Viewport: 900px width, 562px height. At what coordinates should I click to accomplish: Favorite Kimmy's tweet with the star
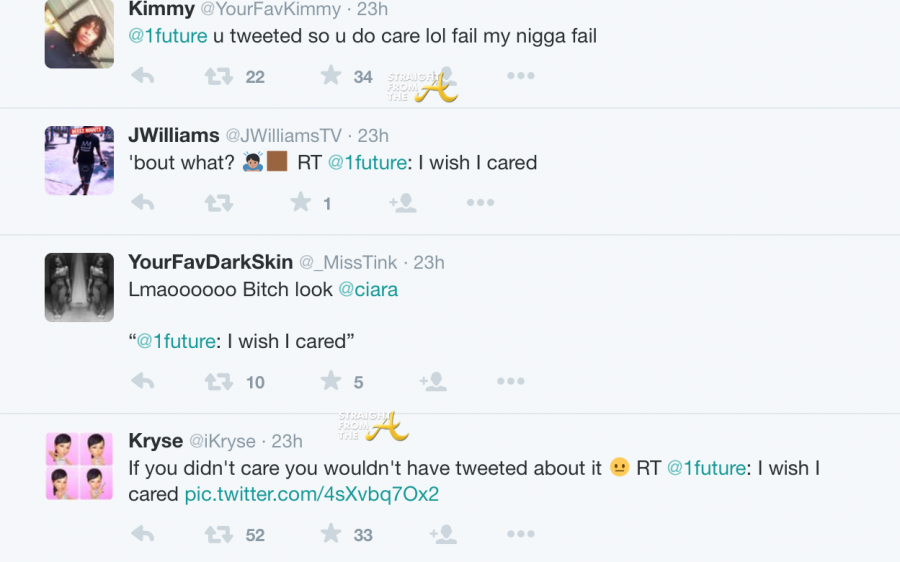pyautogui.click(x=330, y=76)
